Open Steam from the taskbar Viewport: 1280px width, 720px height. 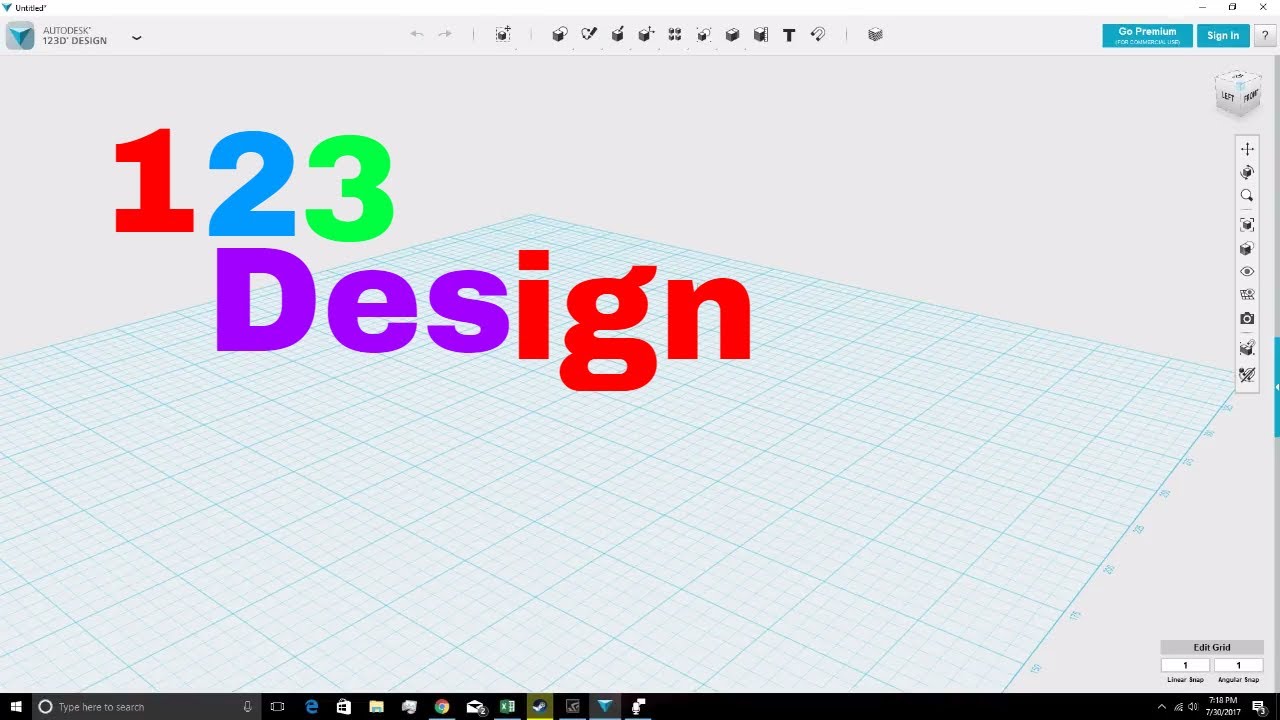[x=540, y=707]
